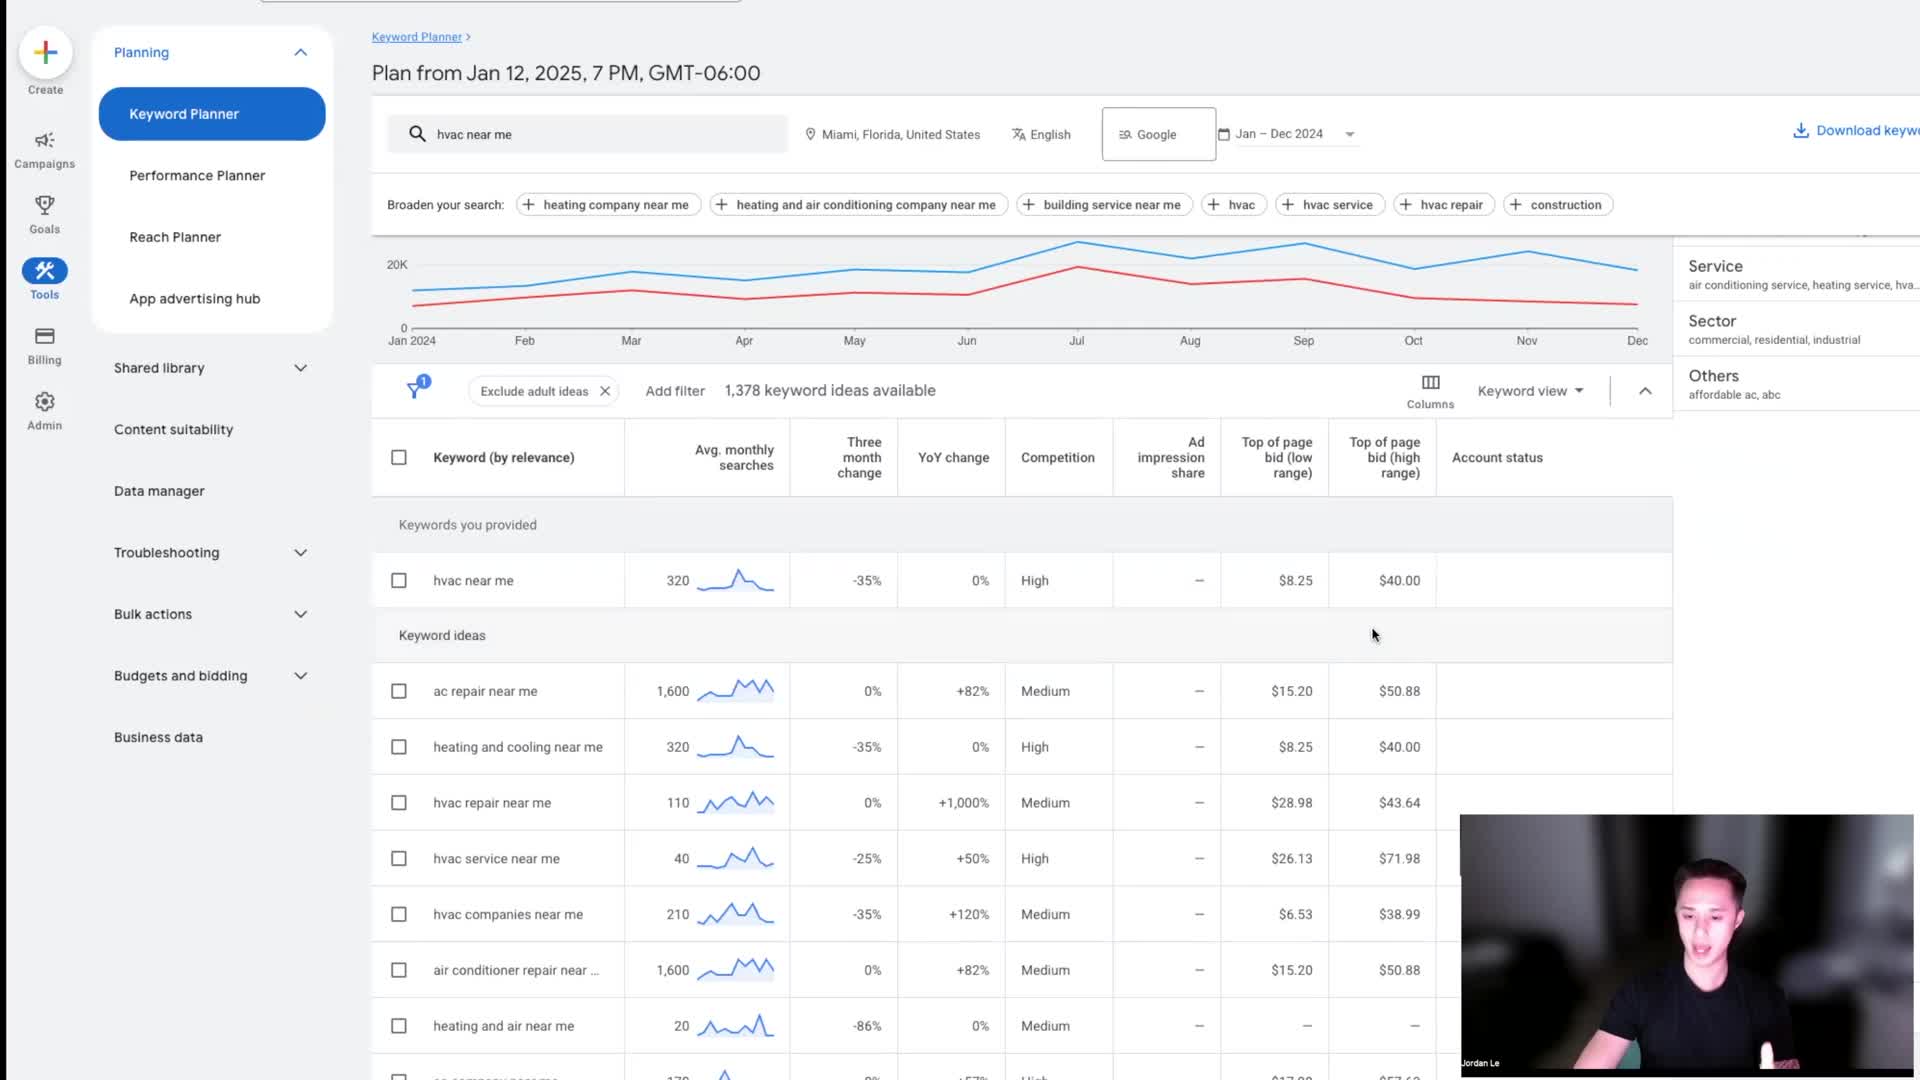Open the Admin gear icon

coord(44,402)
